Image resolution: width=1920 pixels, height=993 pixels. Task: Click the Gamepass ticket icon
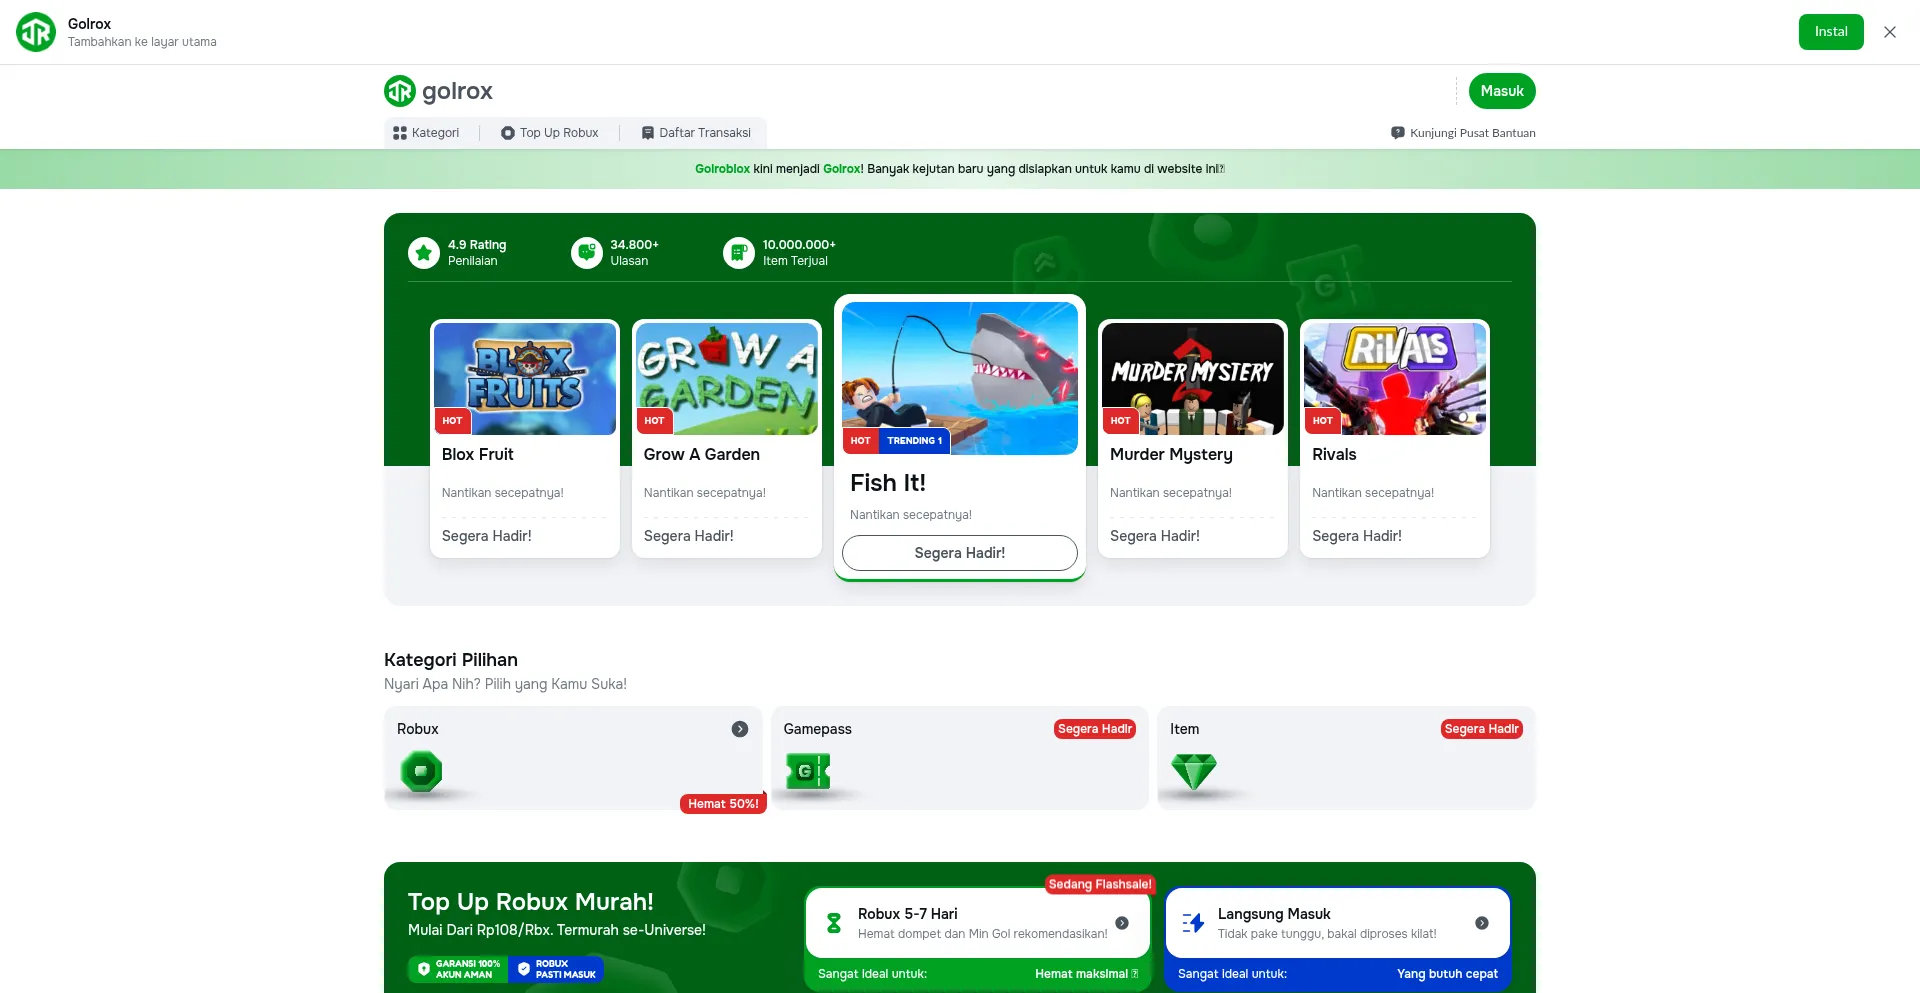[808, 771]
